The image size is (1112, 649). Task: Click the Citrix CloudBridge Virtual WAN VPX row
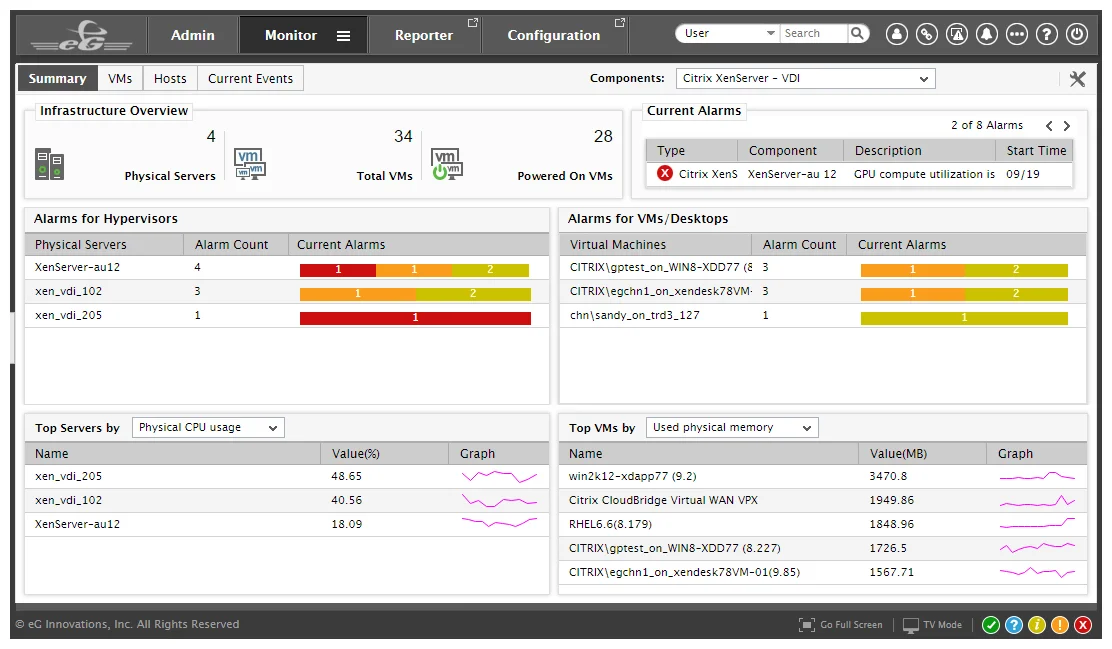click(x=823, y=501)
